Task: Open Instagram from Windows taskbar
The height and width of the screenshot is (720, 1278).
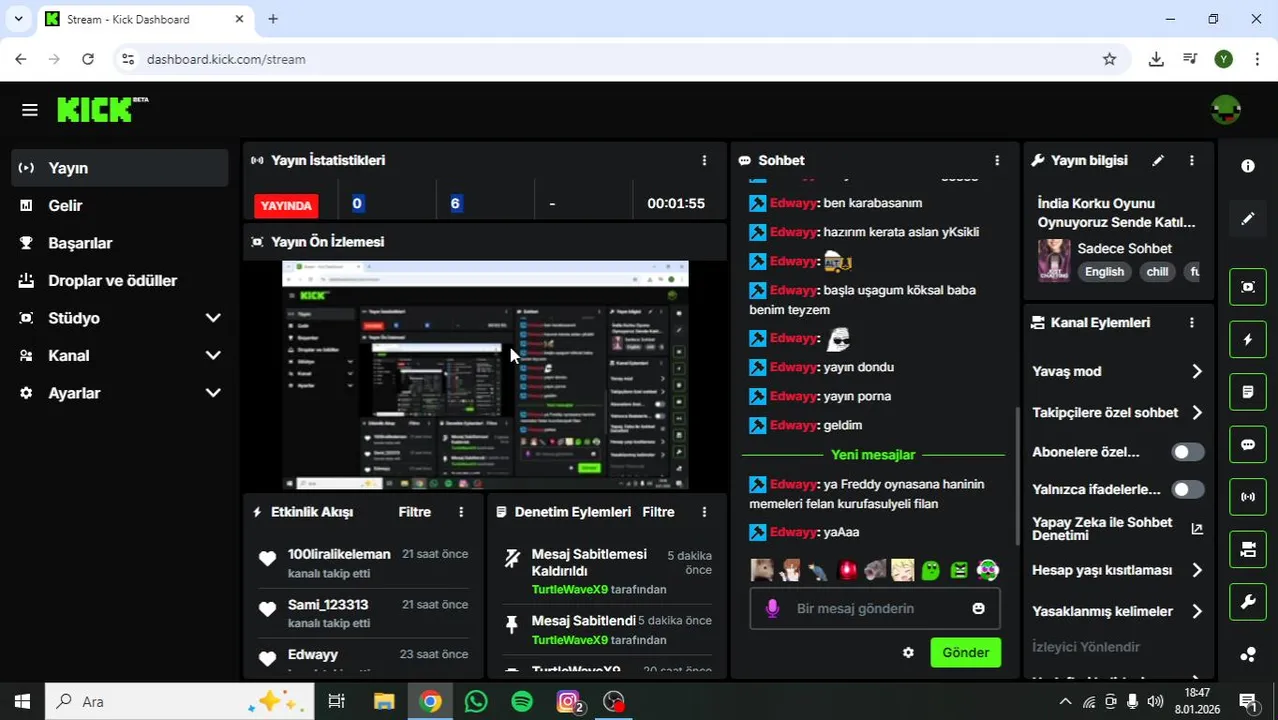Action: 568,702
